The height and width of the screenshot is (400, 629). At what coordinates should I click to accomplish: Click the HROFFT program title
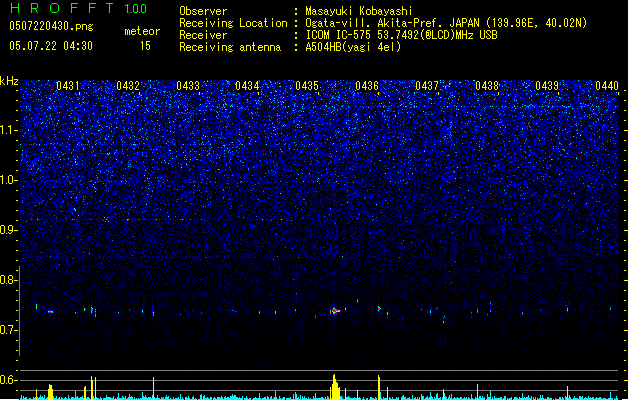pyautogui.click(x=61, y=8)
